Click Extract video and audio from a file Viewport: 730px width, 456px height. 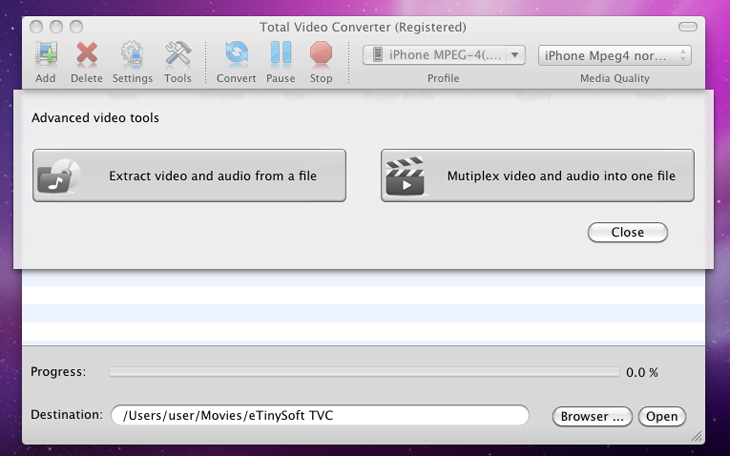point(189,176)
